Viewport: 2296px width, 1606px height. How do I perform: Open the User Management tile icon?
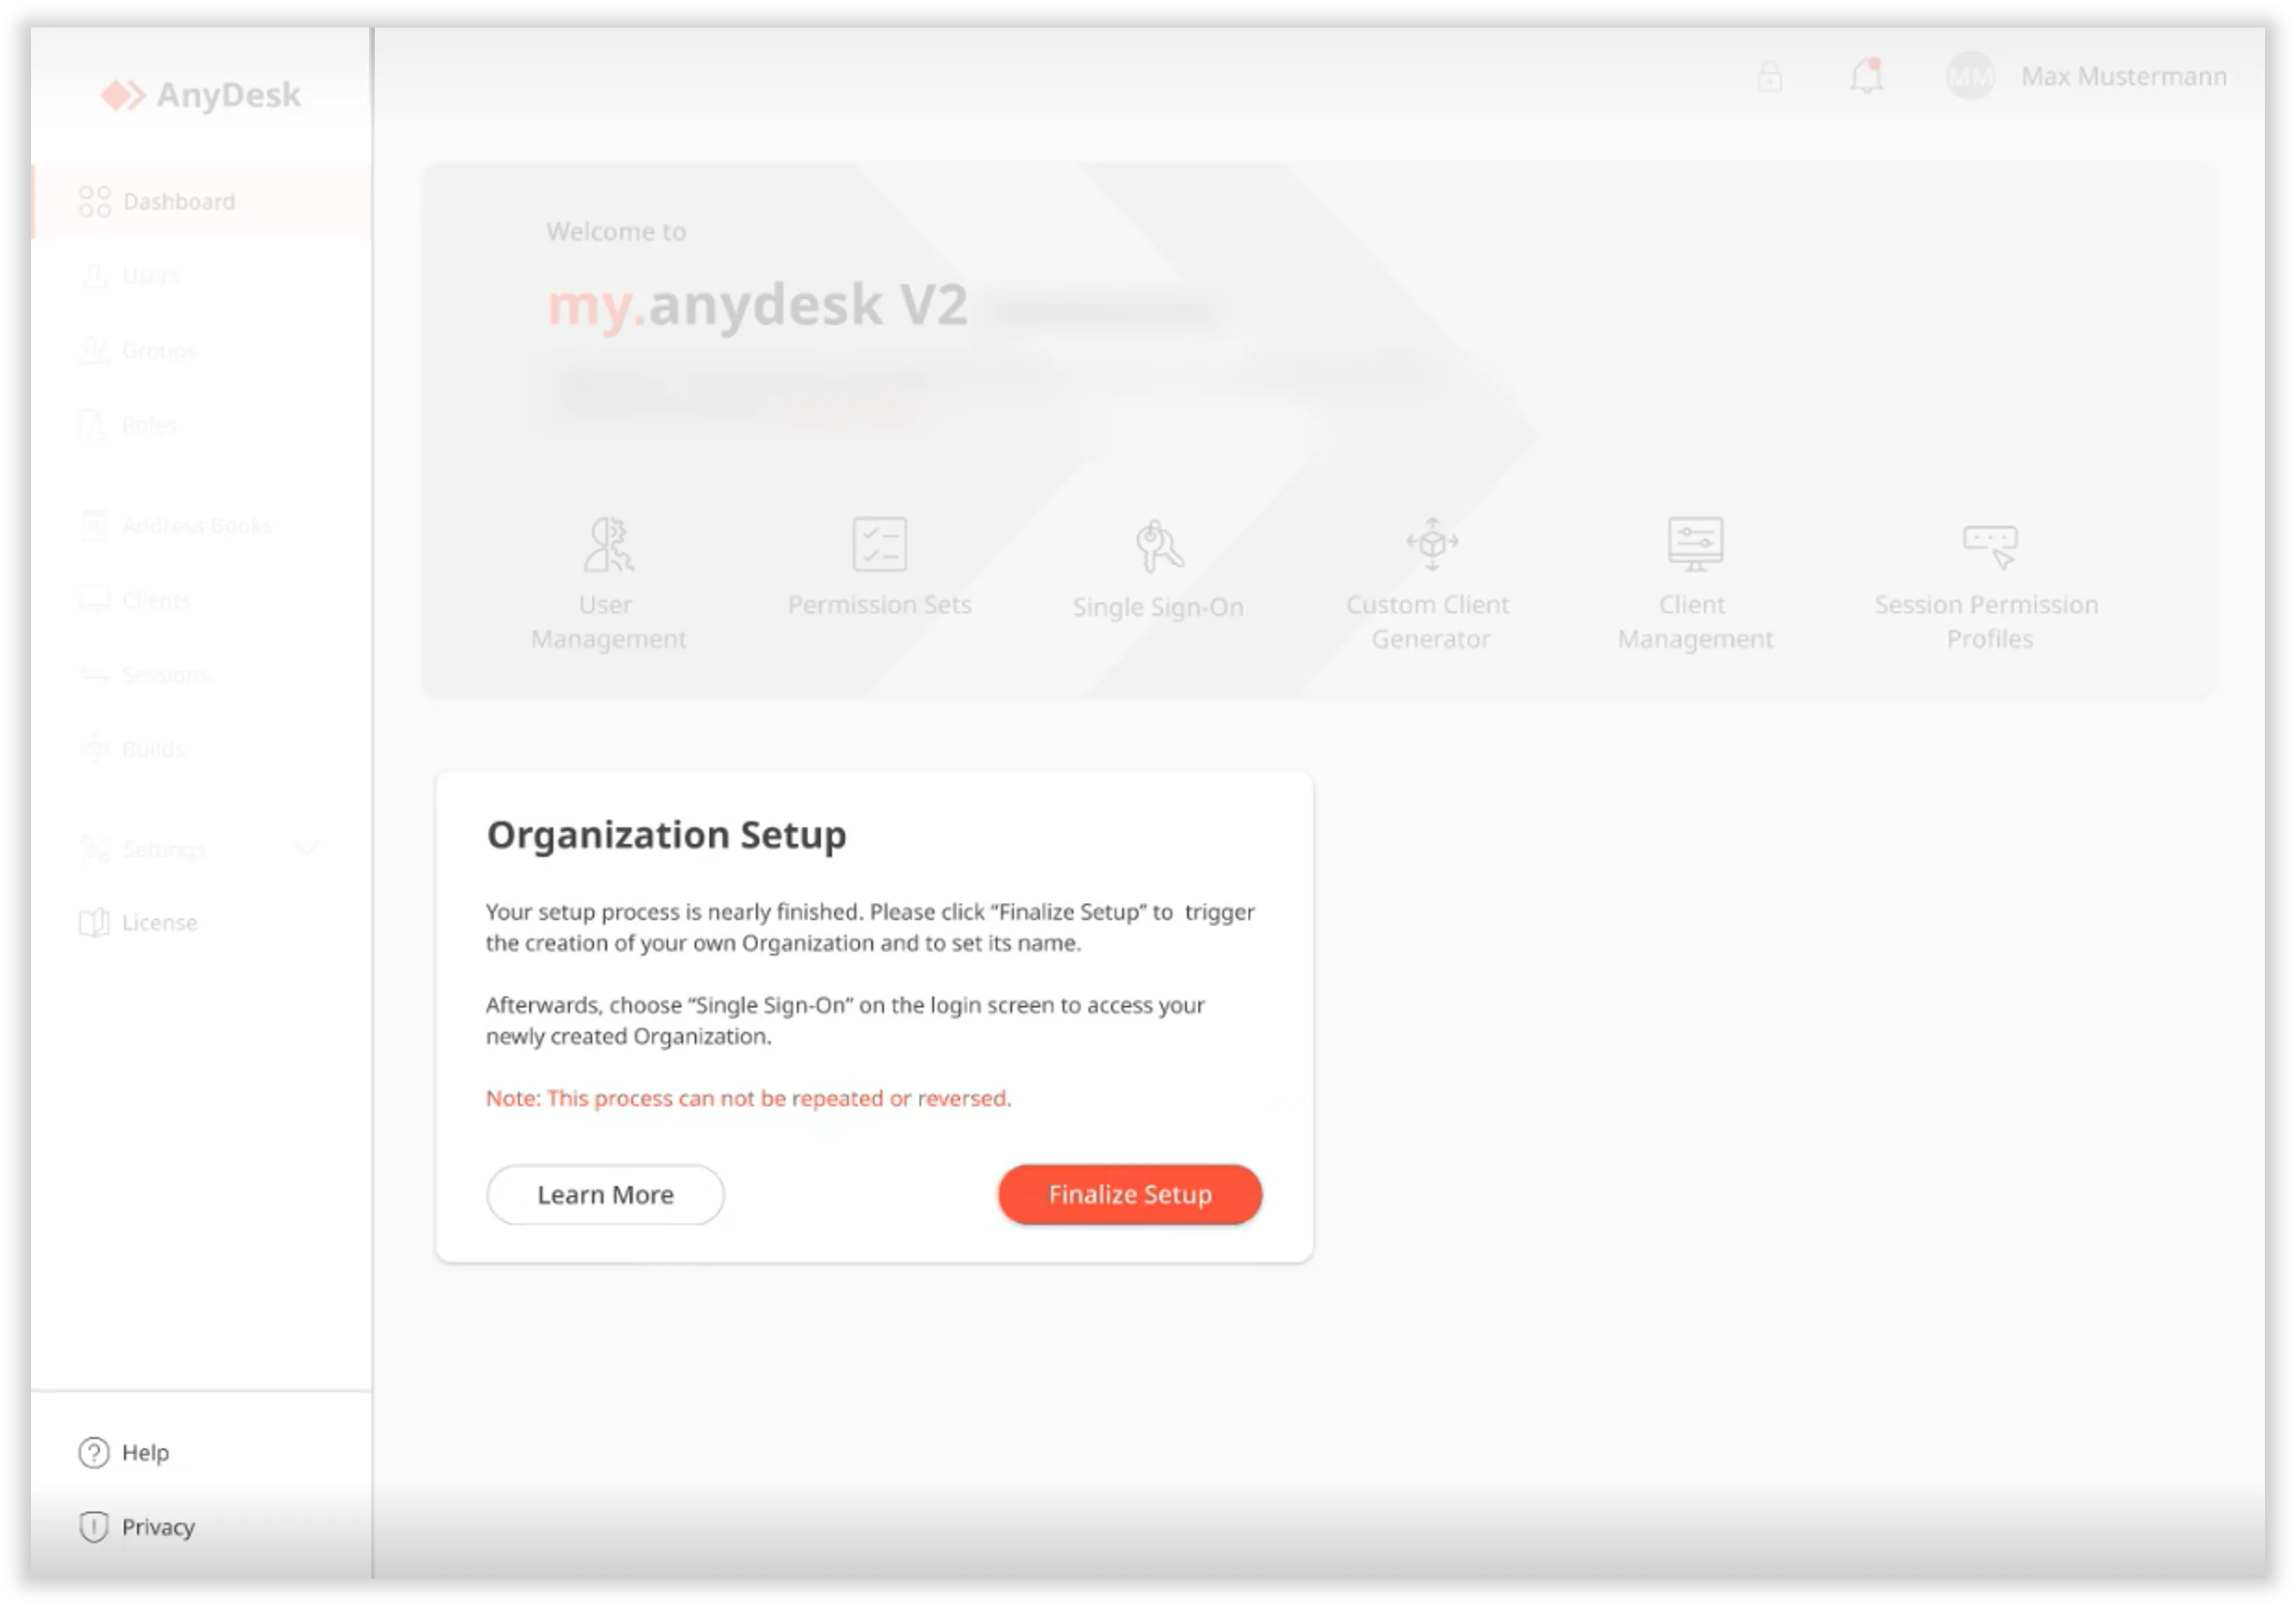(x=608, y=544)
